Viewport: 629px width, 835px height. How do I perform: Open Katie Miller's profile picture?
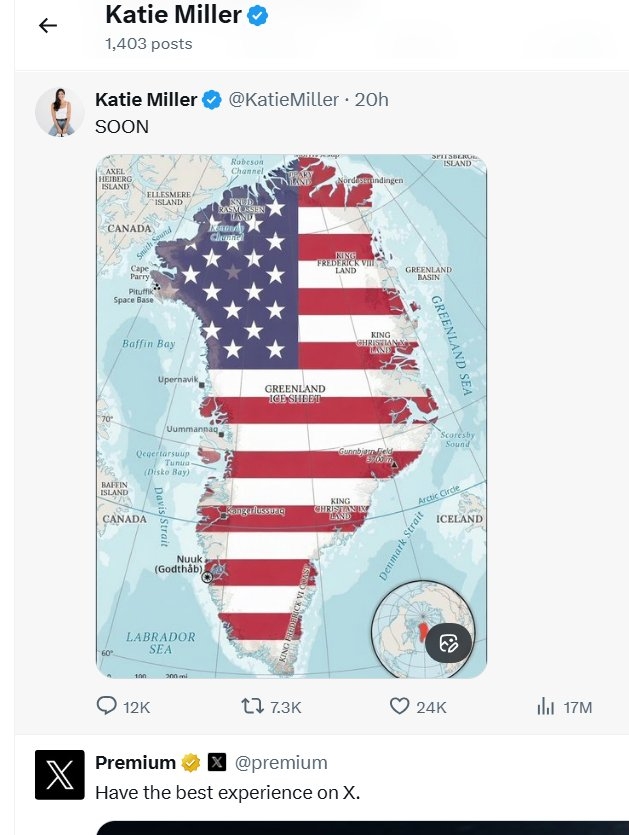(x=59, y=111)
